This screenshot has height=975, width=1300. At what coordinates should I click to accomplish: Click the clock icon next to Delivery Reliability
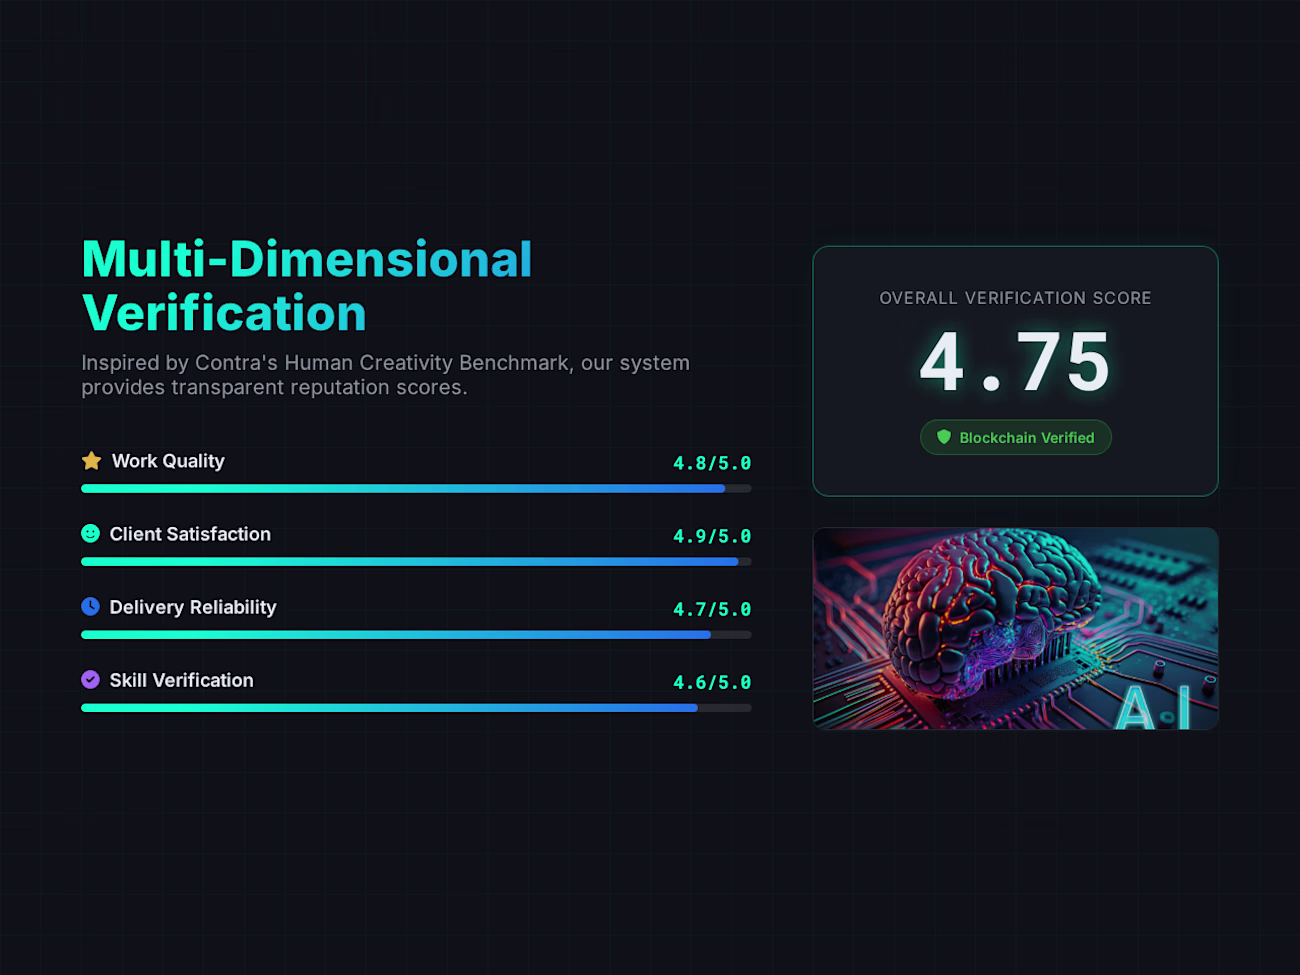(91, 607)
